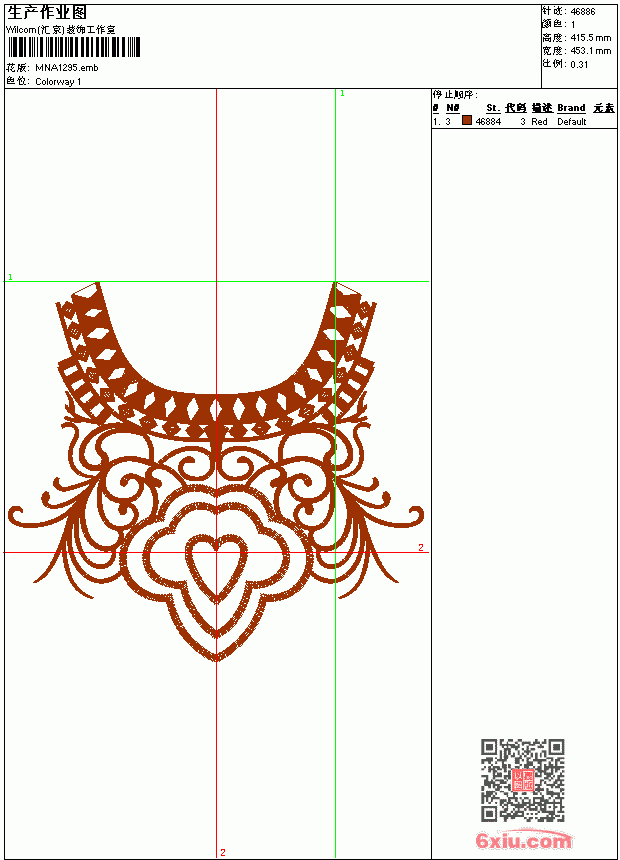
Task: Click the 'Default' brand cell
Action: tap(572, 122)
